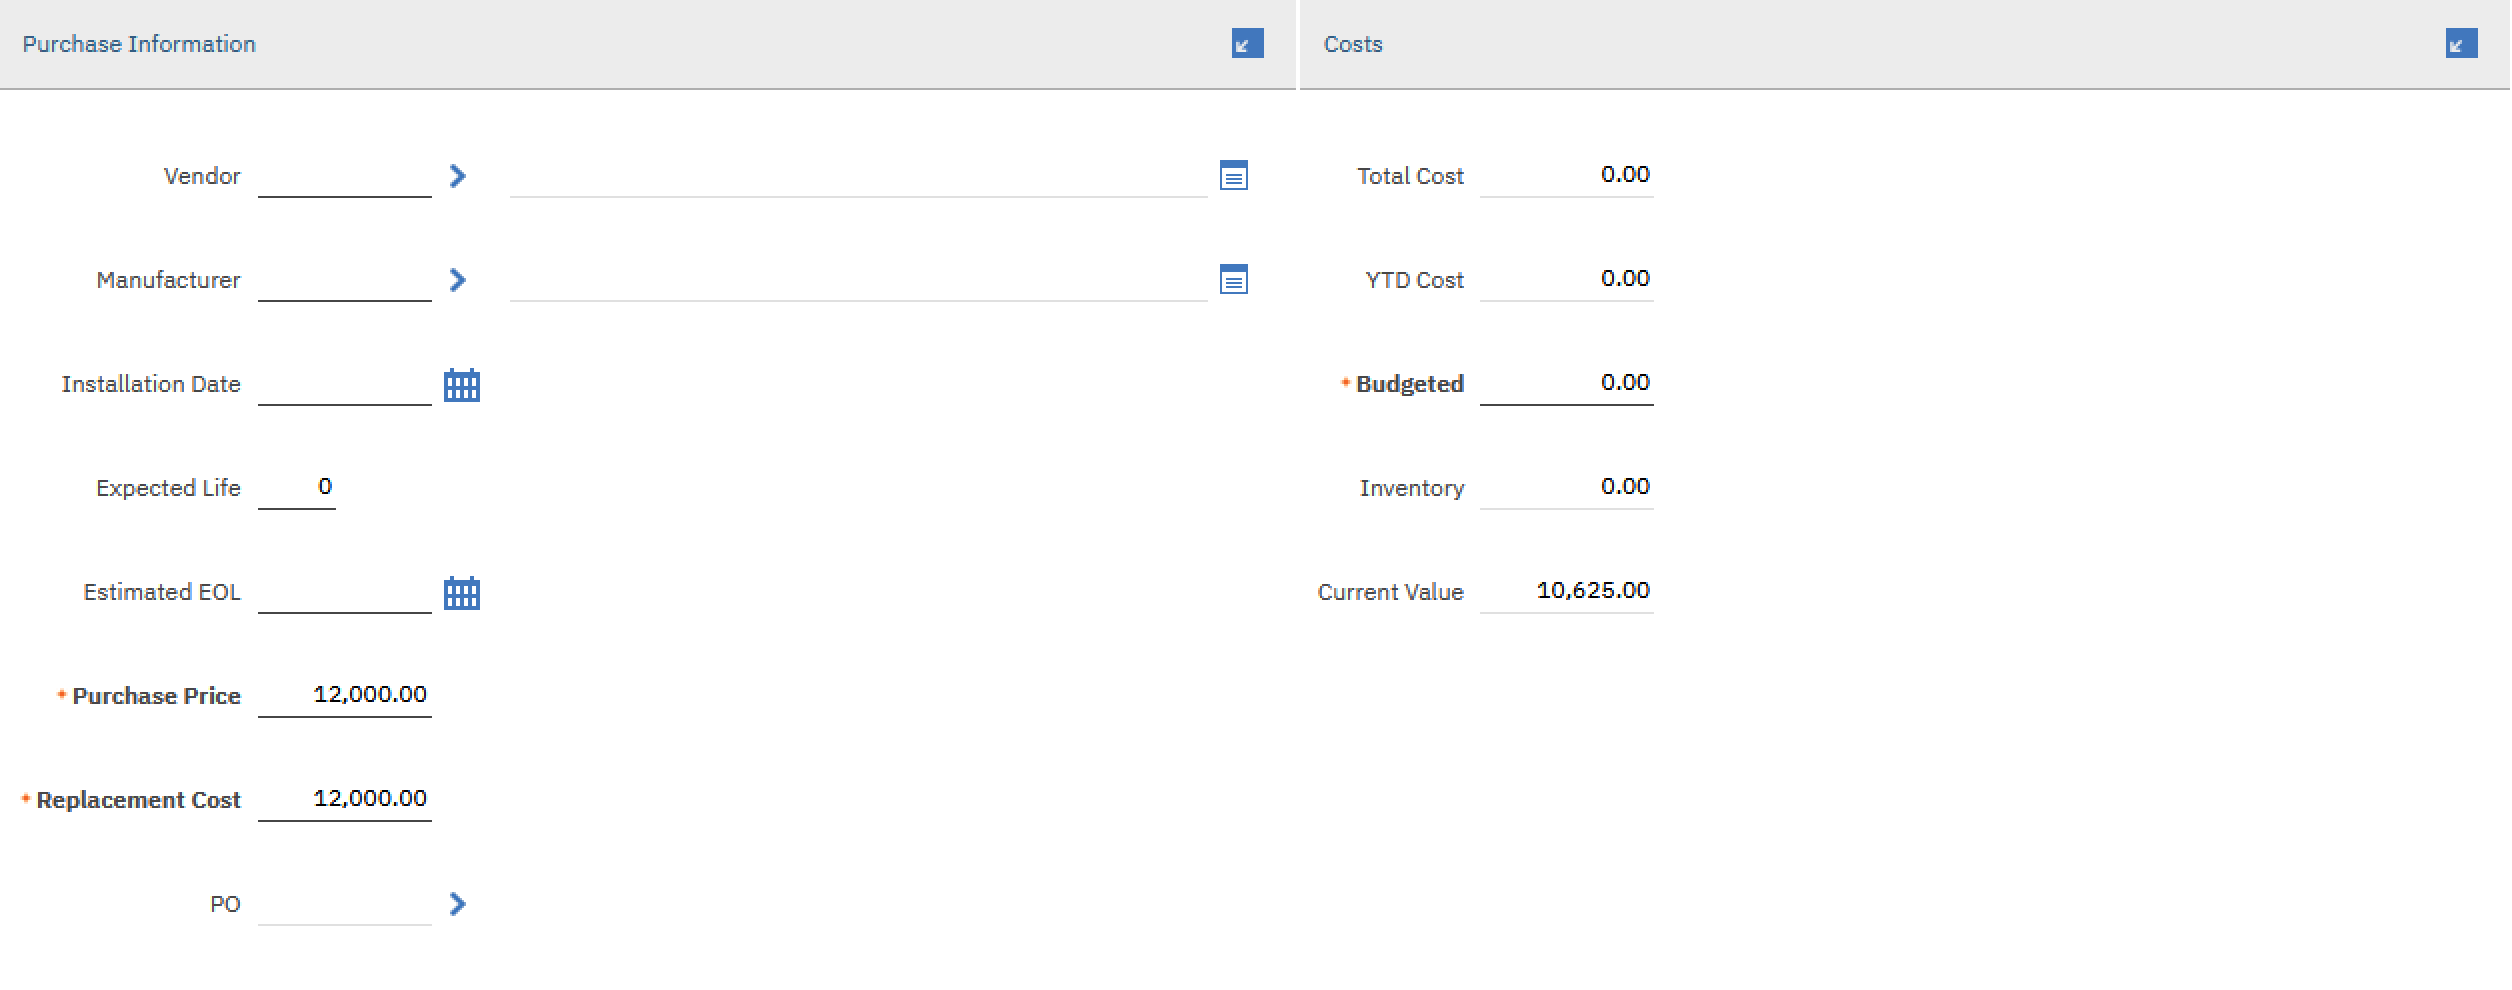The width and height of the screenshot is (2512, 990).
Task: Expand the PO selection options
Action: (458, 903)
